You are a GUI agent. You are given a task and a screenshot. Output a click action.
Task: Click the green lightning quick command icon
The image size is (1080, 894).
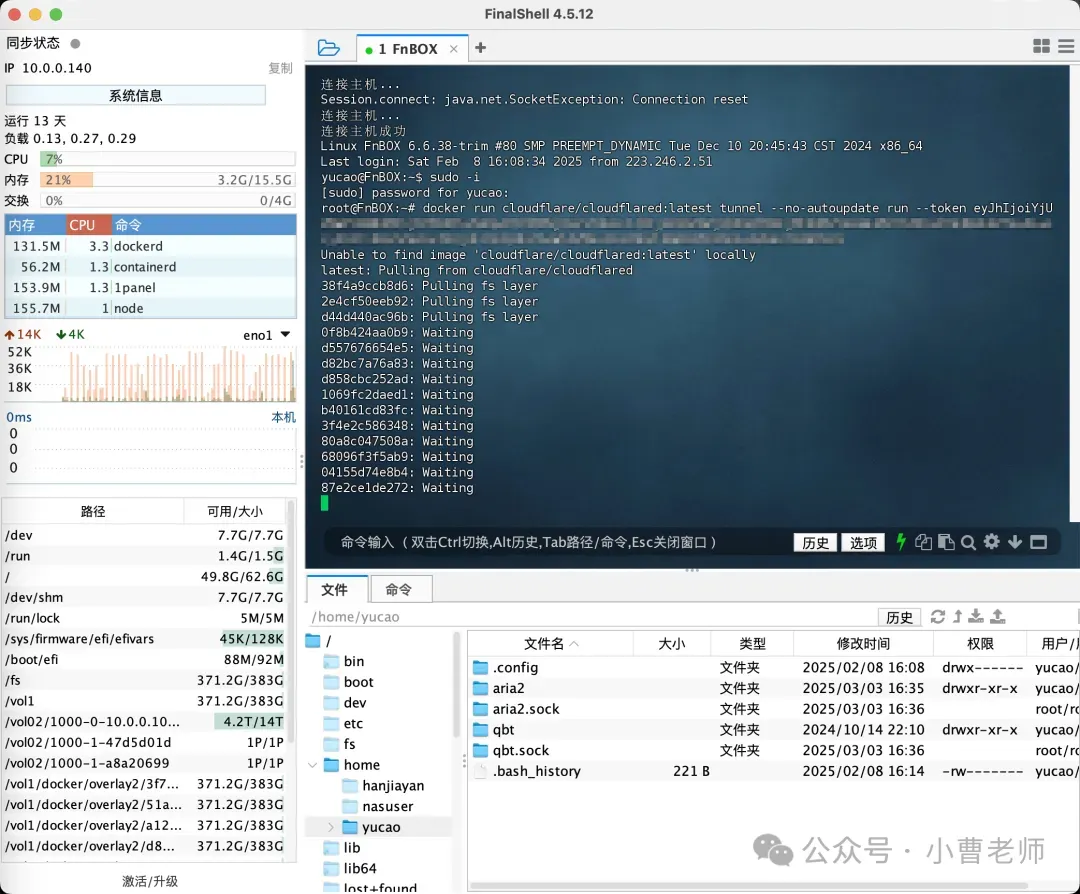[x=901, y=542]
